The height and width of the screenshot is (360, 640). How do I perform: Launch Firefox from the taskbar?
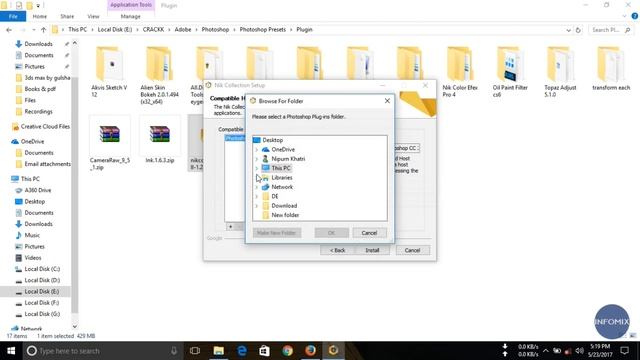click(310, 351)
